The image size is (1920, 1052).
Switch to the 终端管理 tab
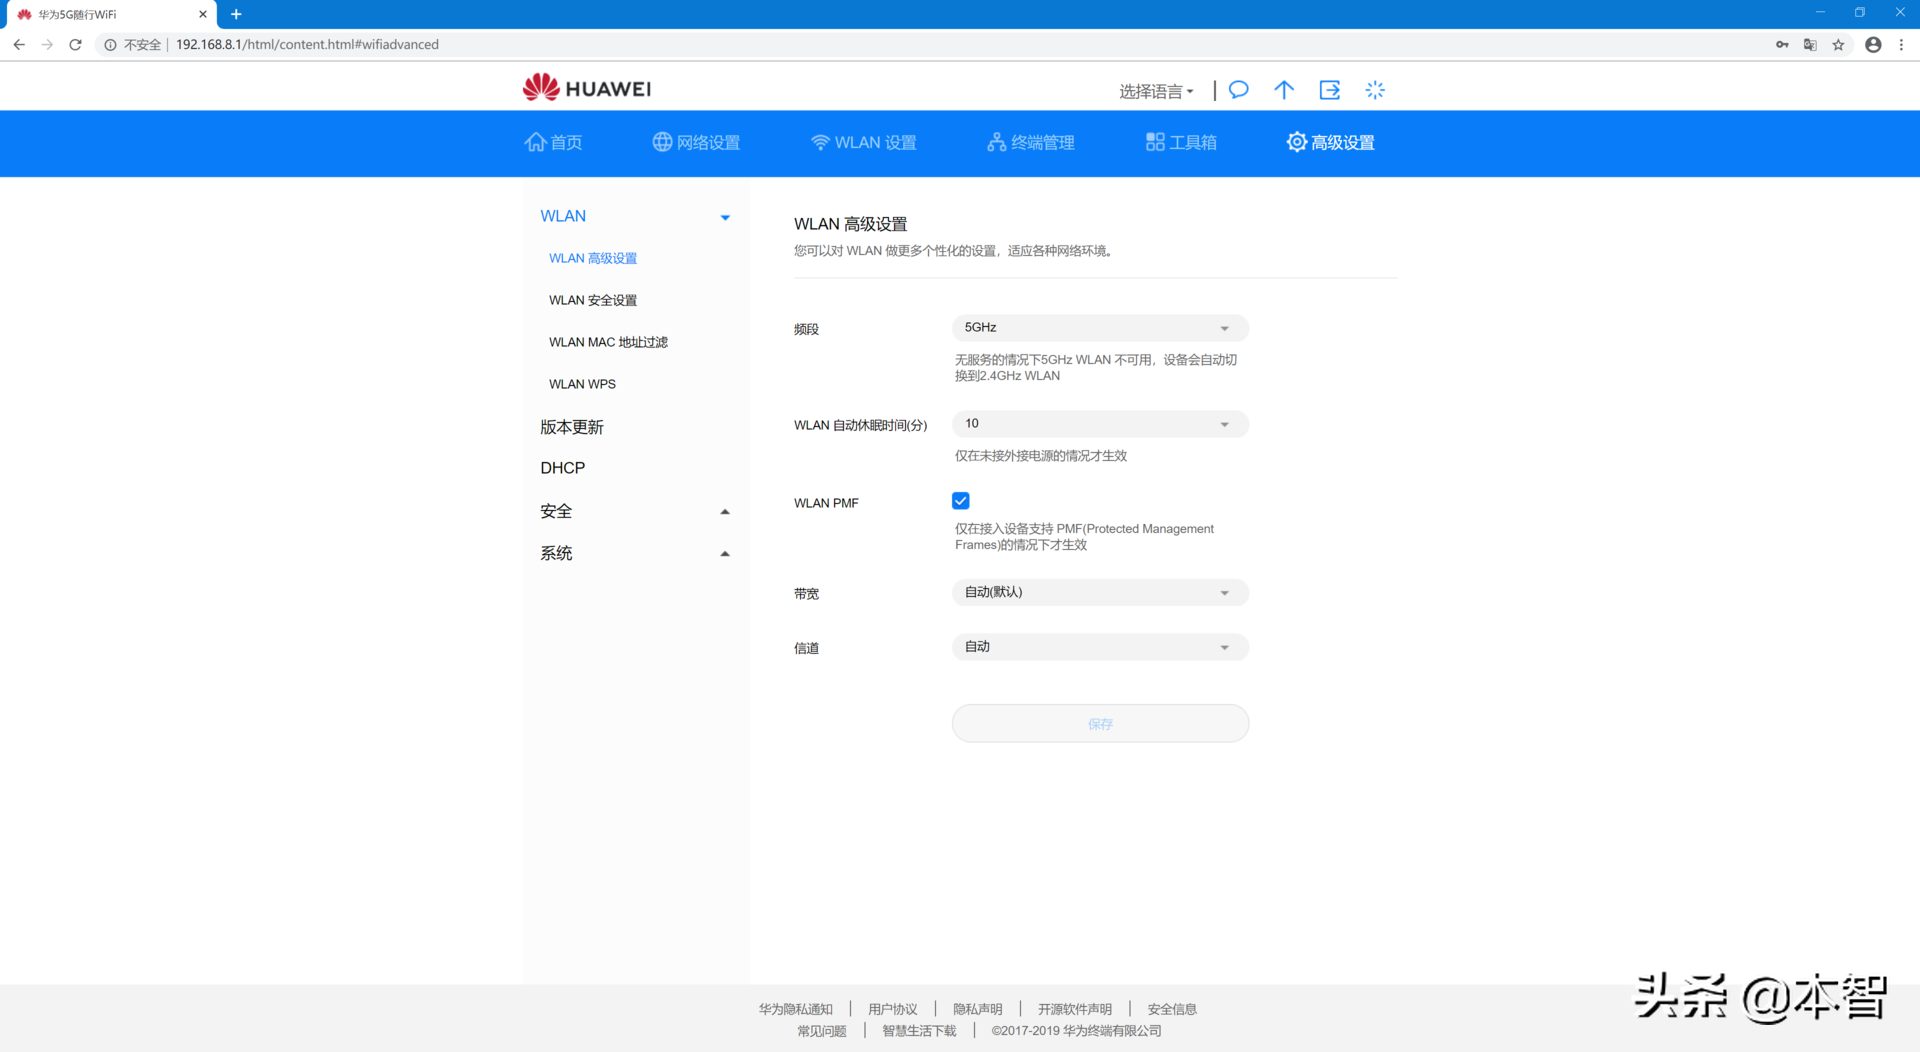click(x=1031, y=142)
